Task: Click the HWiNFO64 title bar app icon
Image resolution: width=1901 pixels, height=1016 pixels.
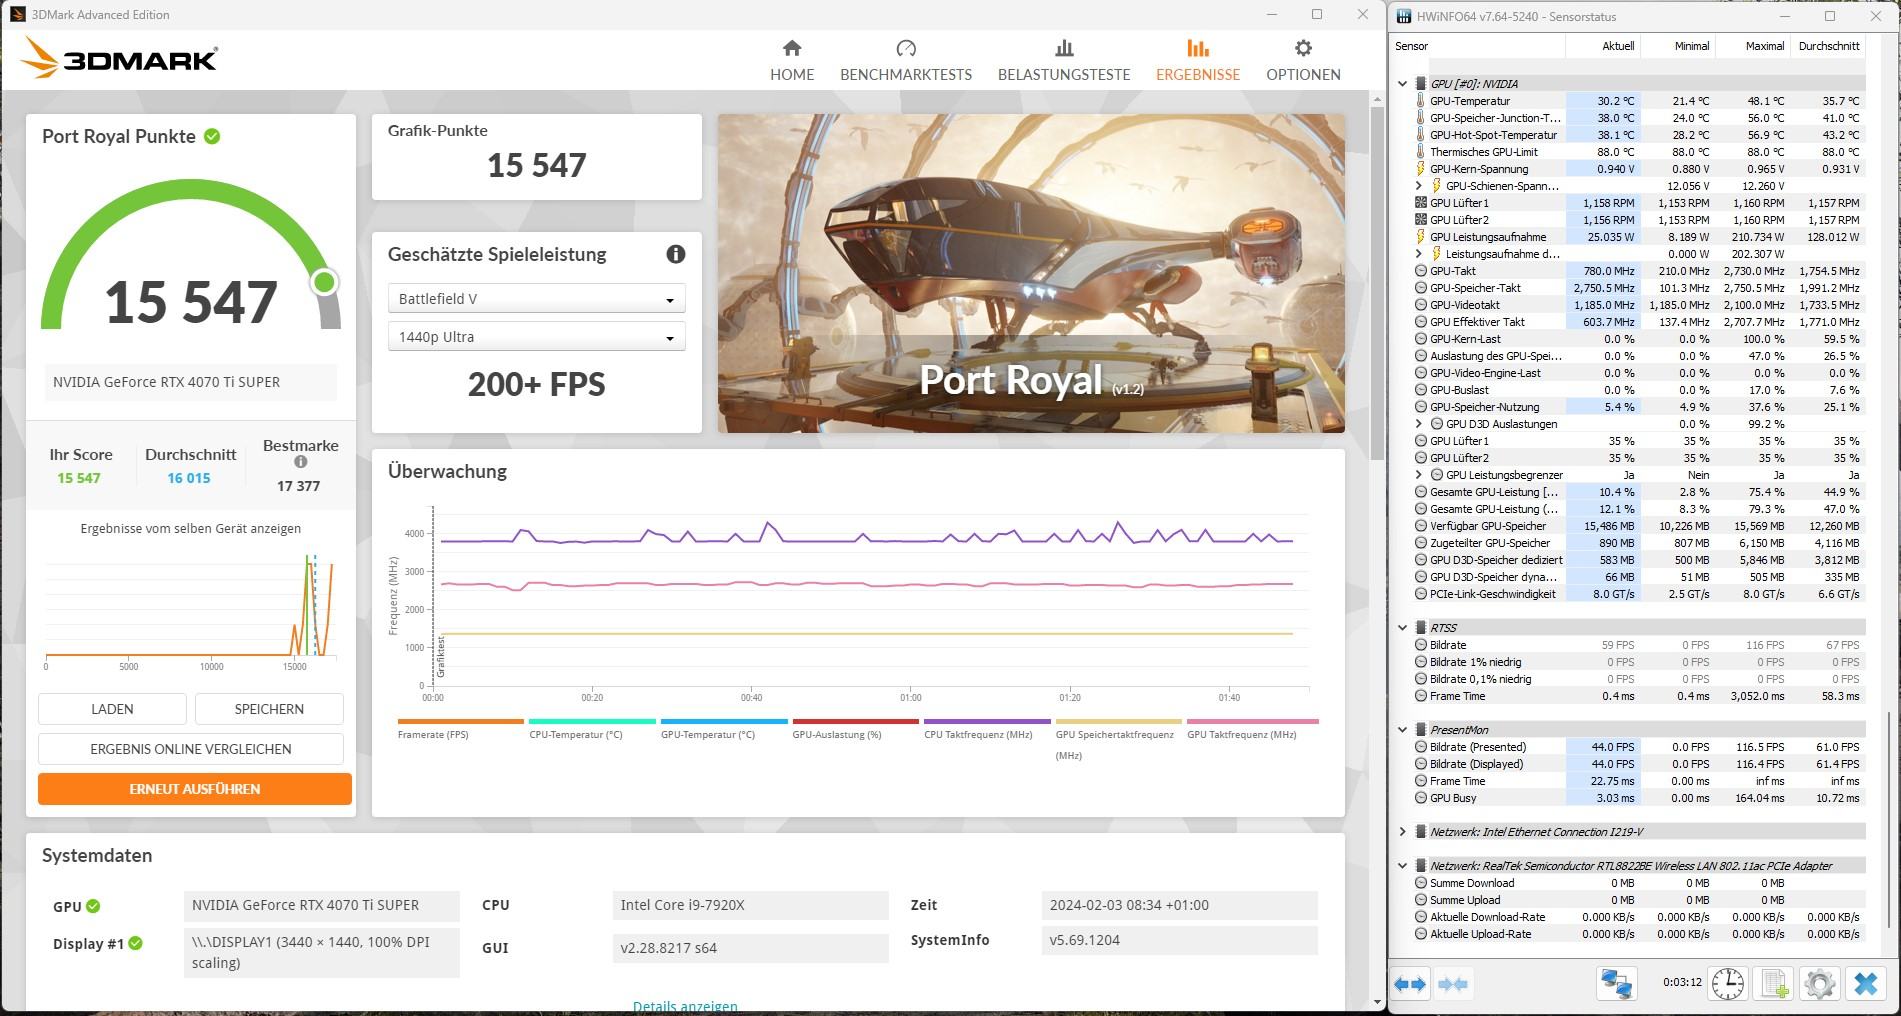Action: [1404, 16]
